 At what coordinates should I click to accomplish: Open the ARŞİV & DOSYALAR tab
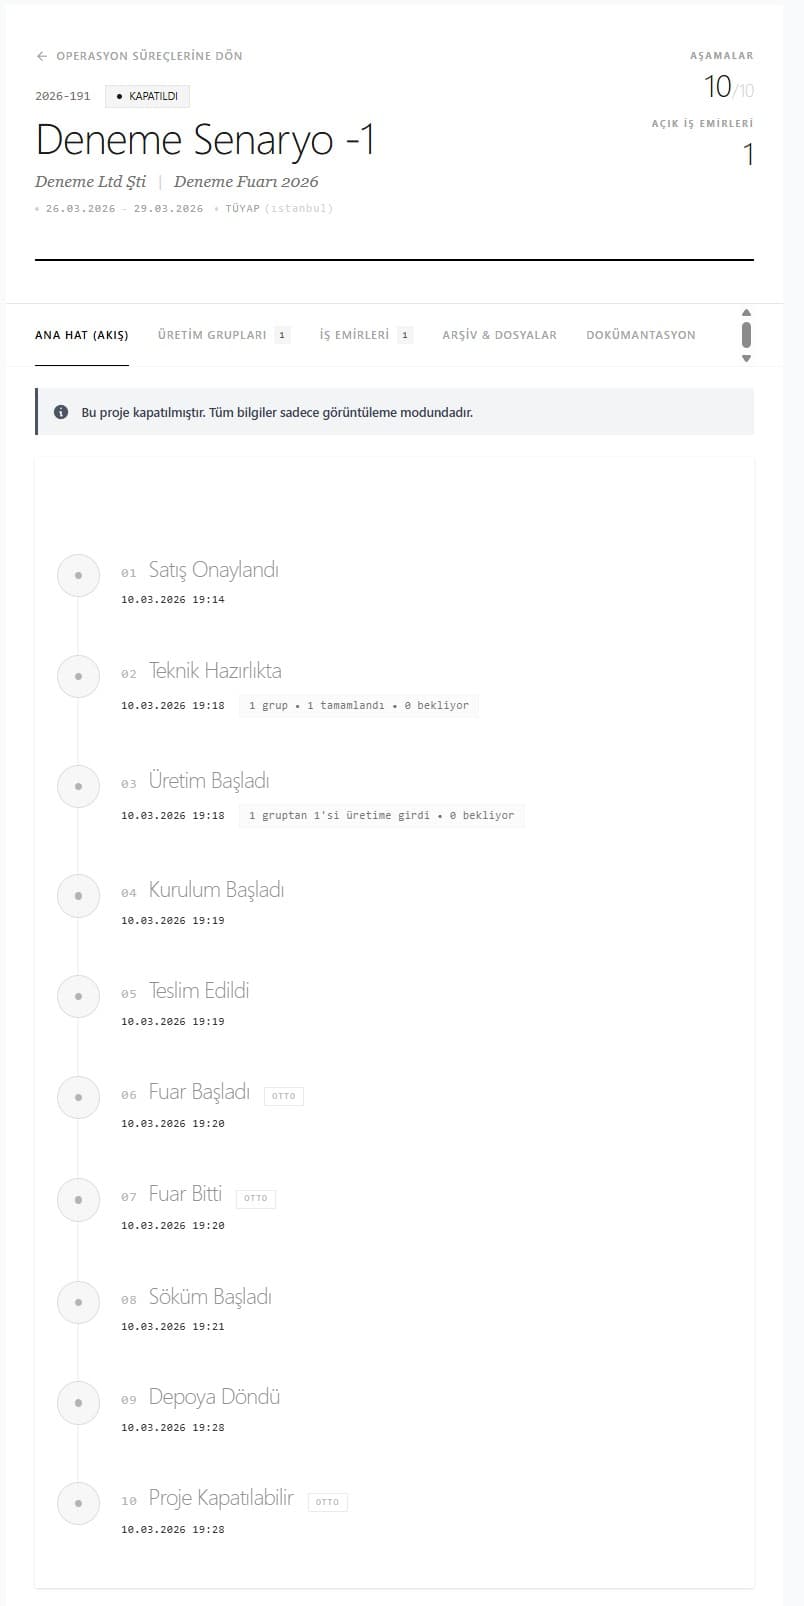tap(499, 334)
